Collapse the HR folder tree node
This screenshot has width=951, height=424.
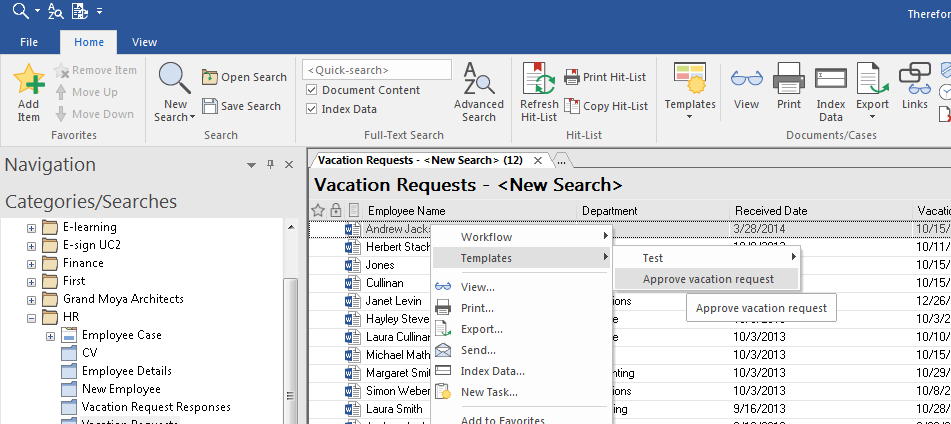pyautogui.click(x=31, y=317)
